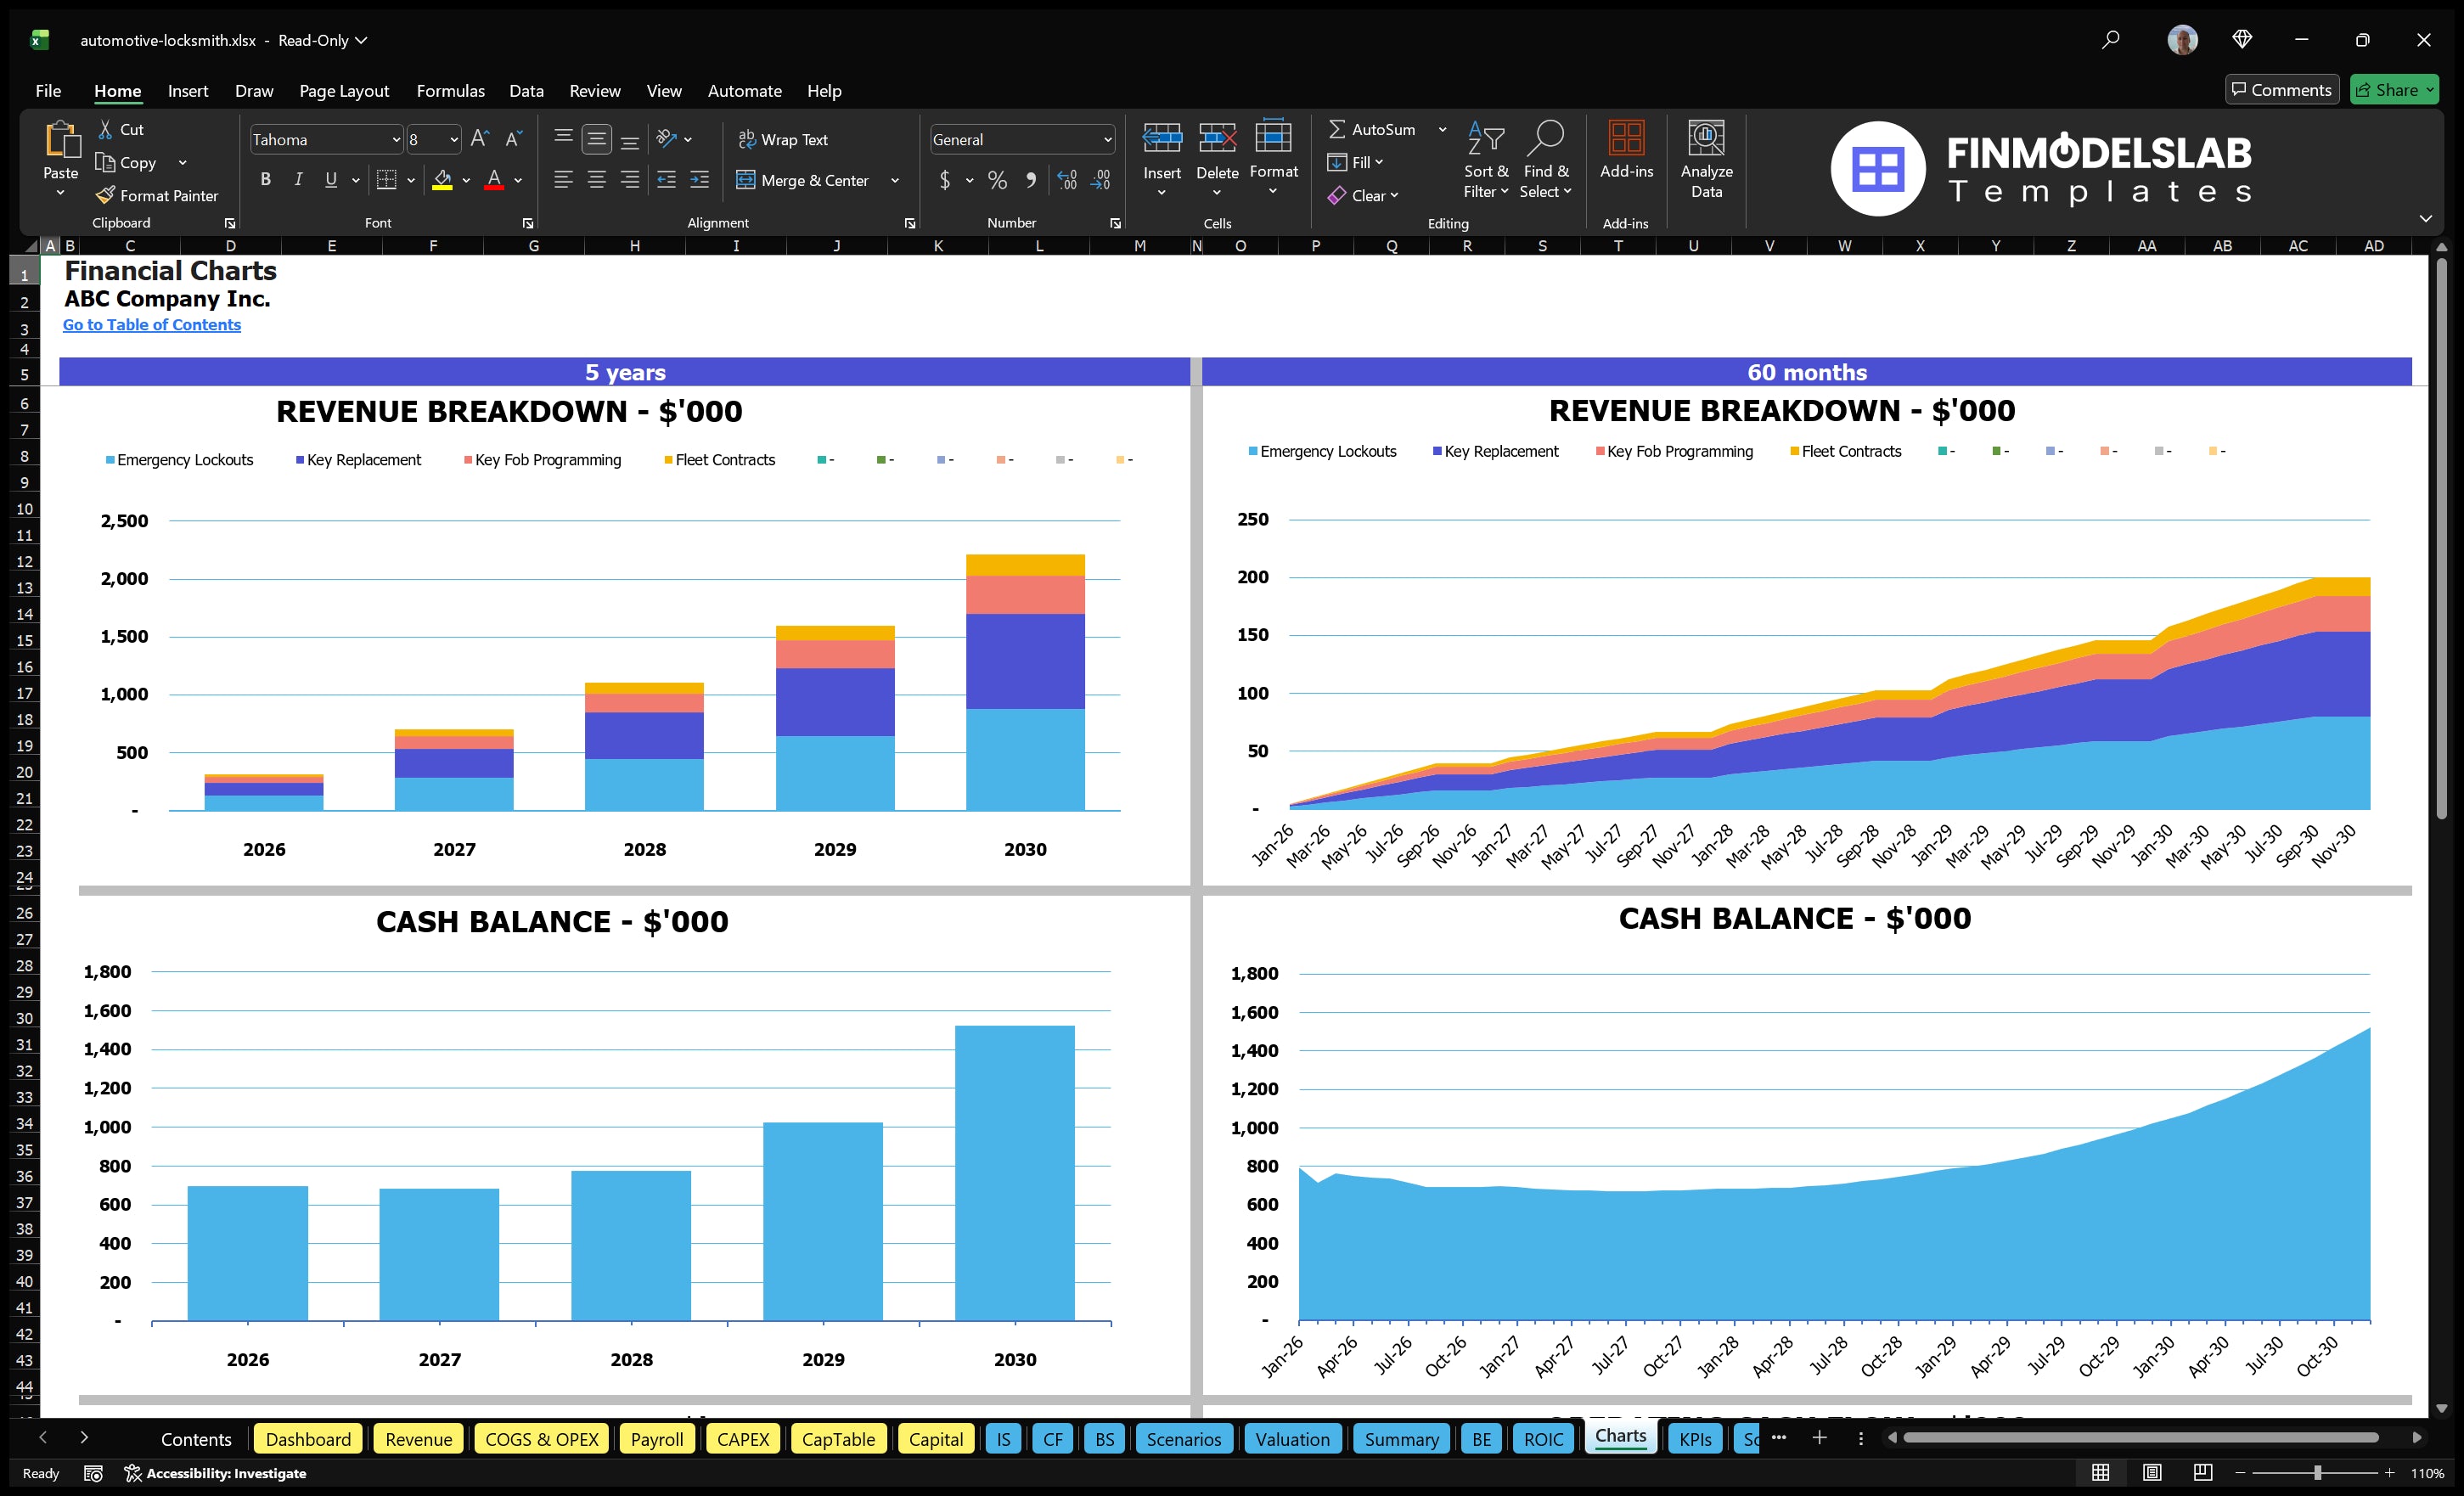The image size is (2464, 1496).
Task: Open Sort & Filter options
Action: point(1486,160)
